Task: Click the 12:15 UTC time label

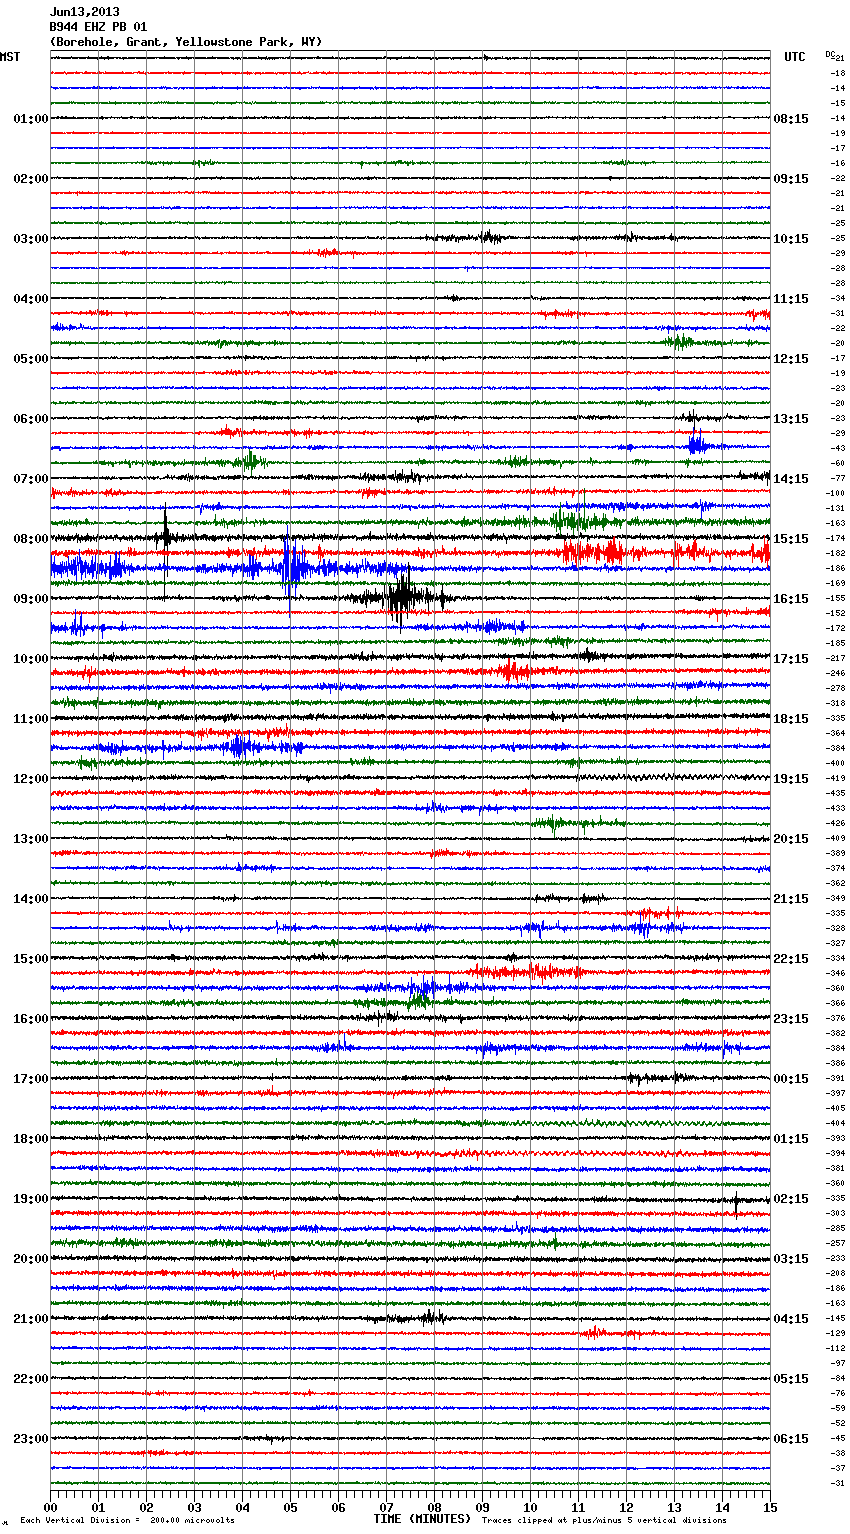Action: pyautogui.click(x=791, y=359)
